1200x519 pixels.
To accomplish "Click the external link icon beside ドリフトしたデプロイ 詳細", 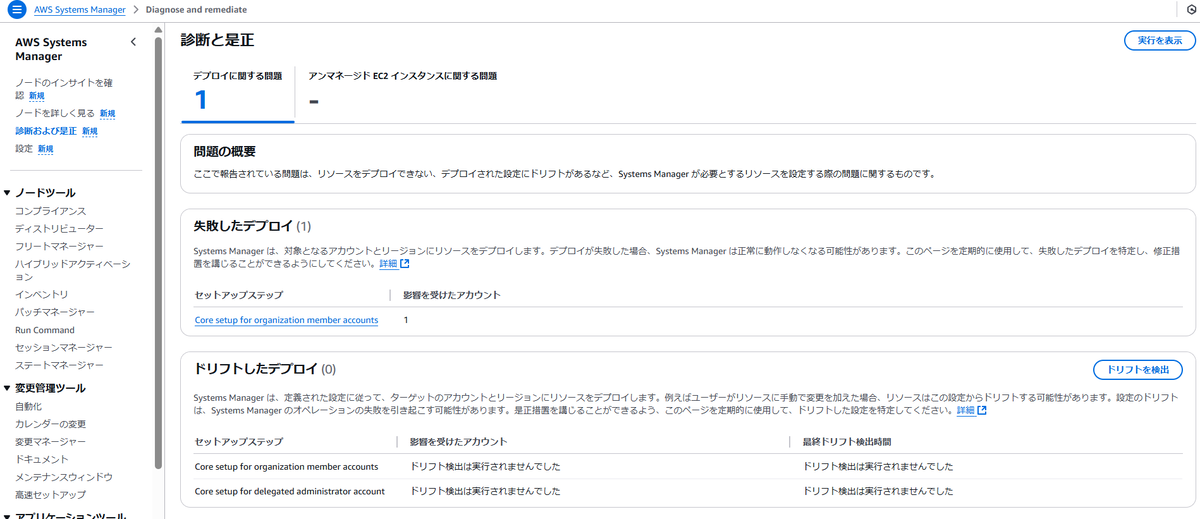I will 982,411.
